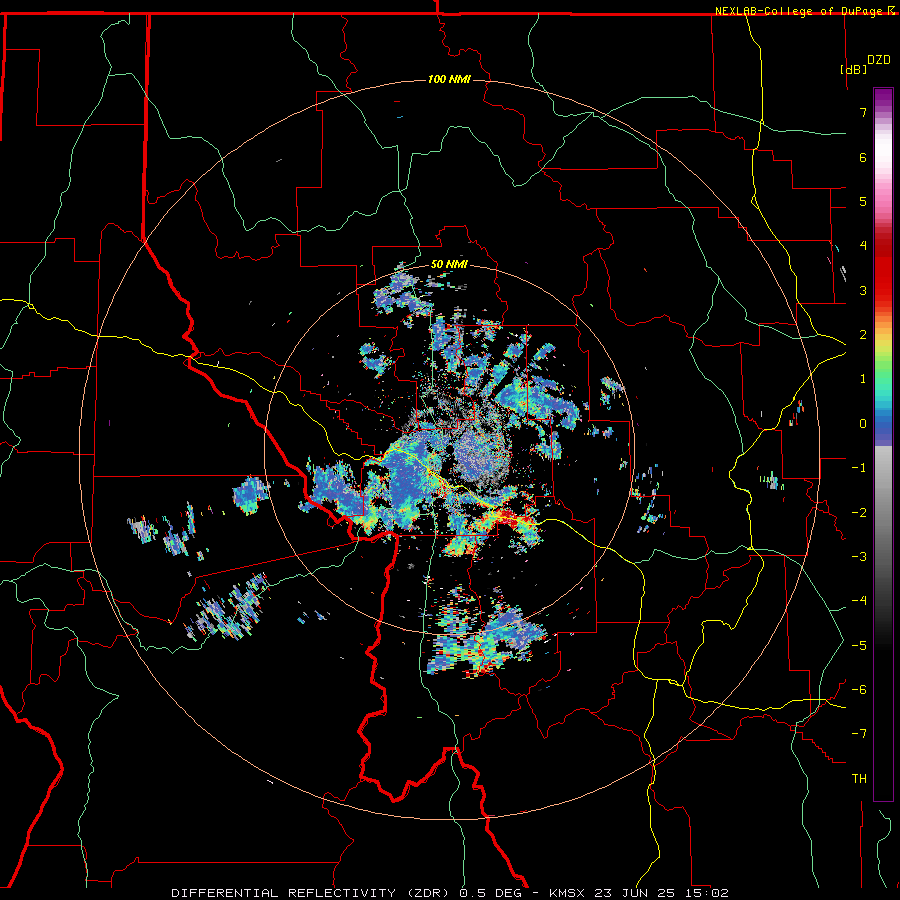Click "DIFFERENTIAL REFLECTIVITY (ZDR)" in the caption
Screen dimensions: 900x900
pos(312,893)
